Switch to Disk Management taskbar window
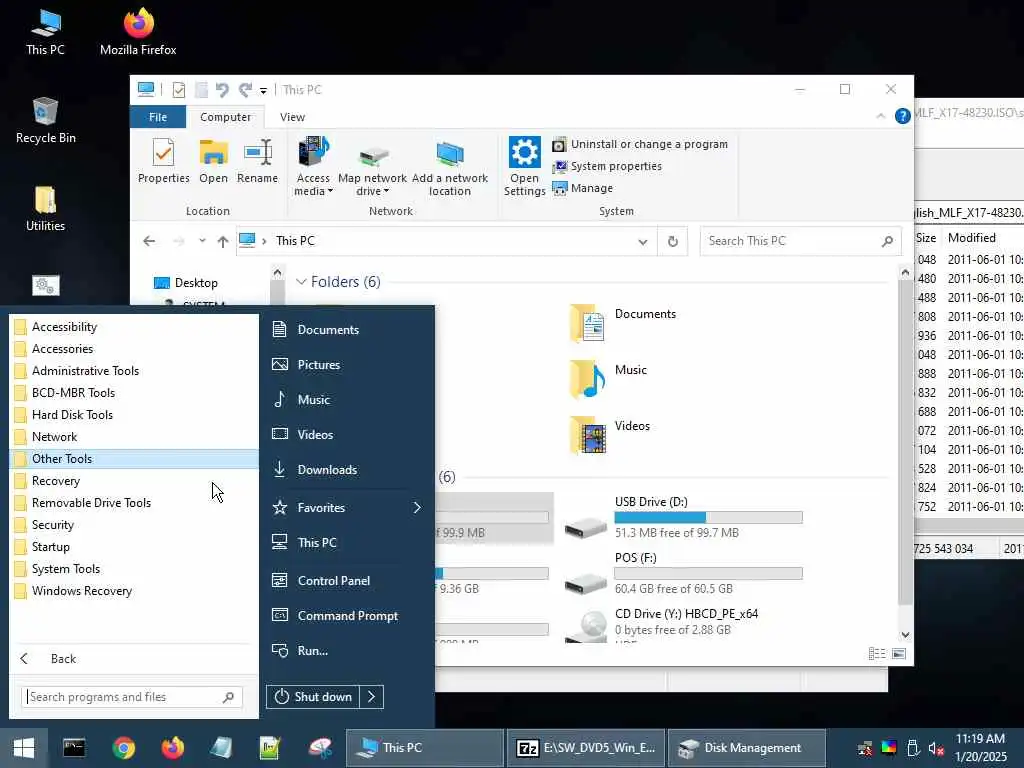 point(746,748)
